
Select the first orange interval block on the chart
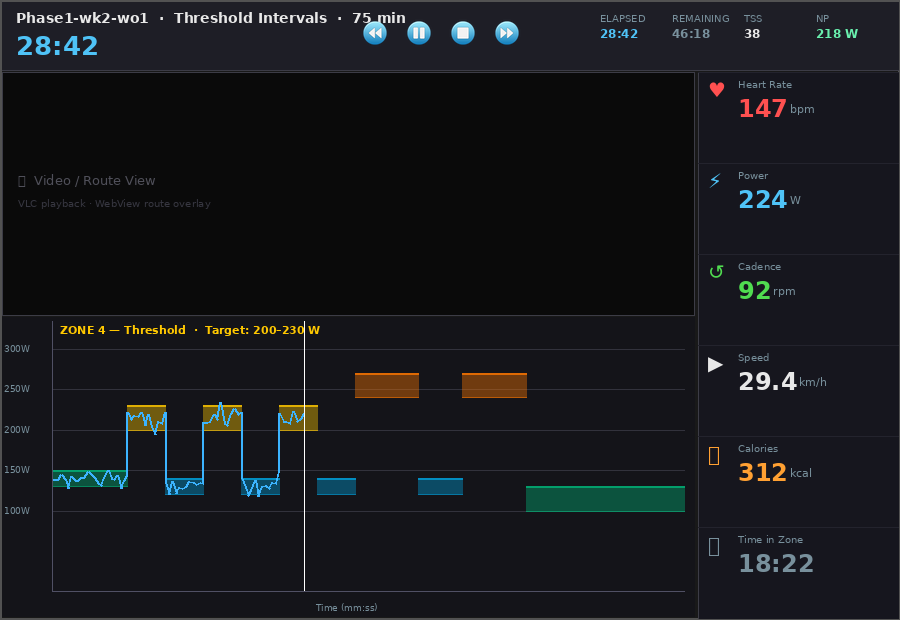point(387,385)
